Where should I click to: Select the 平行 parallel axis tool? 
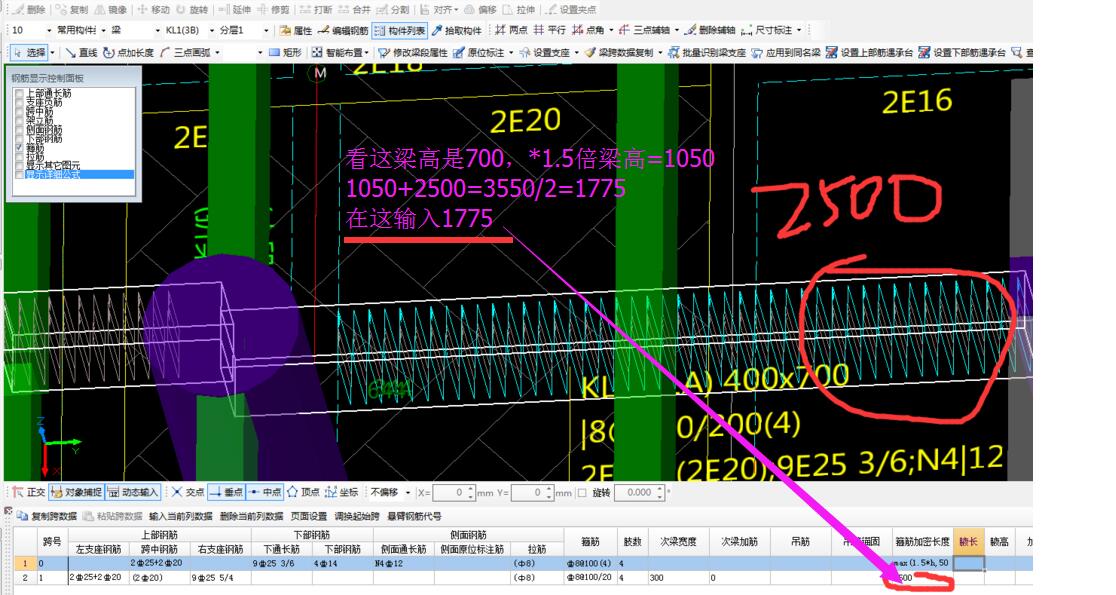[549, 31]
